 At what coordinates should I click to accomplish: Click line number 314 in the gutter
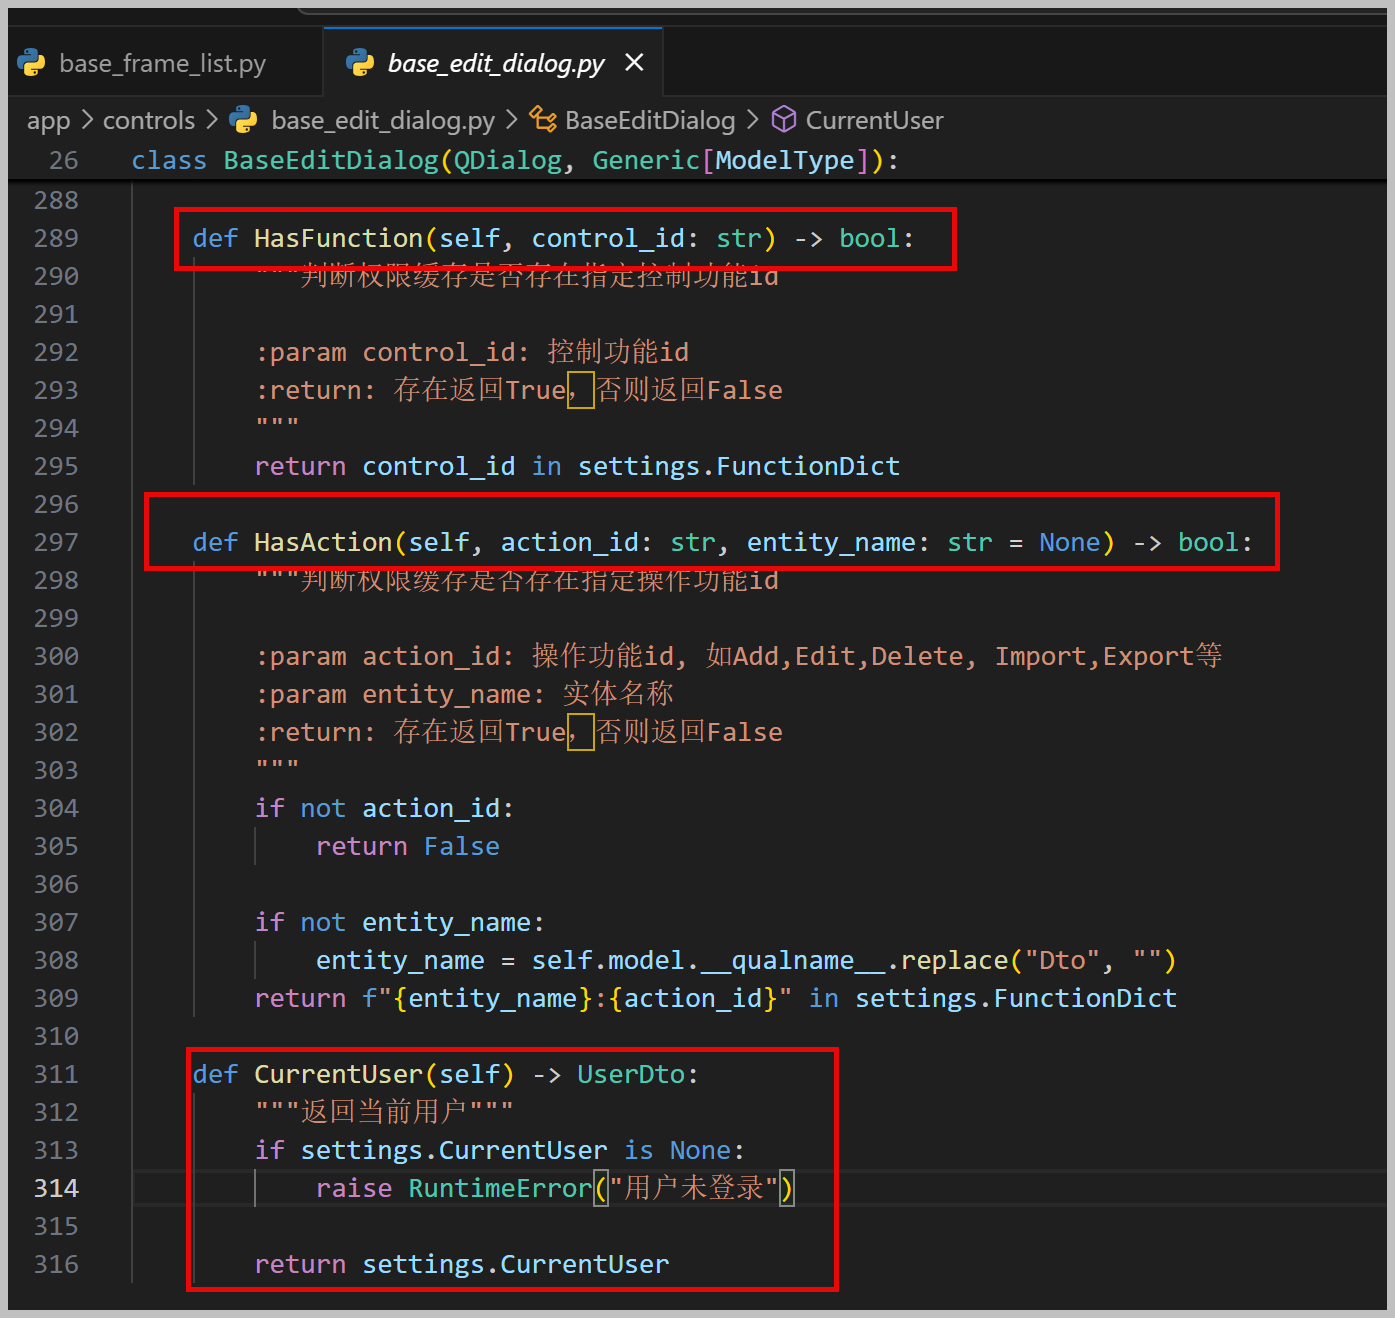56,1188
